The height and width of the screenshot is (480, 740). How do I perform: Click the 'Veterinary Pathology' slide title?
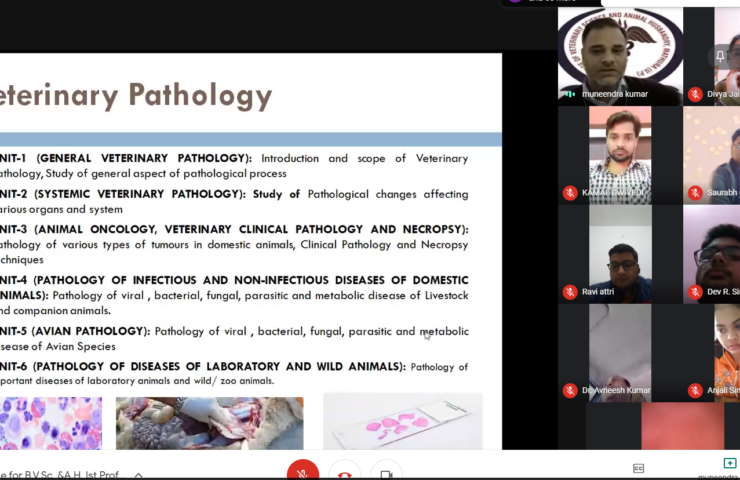tap(136, 96)
